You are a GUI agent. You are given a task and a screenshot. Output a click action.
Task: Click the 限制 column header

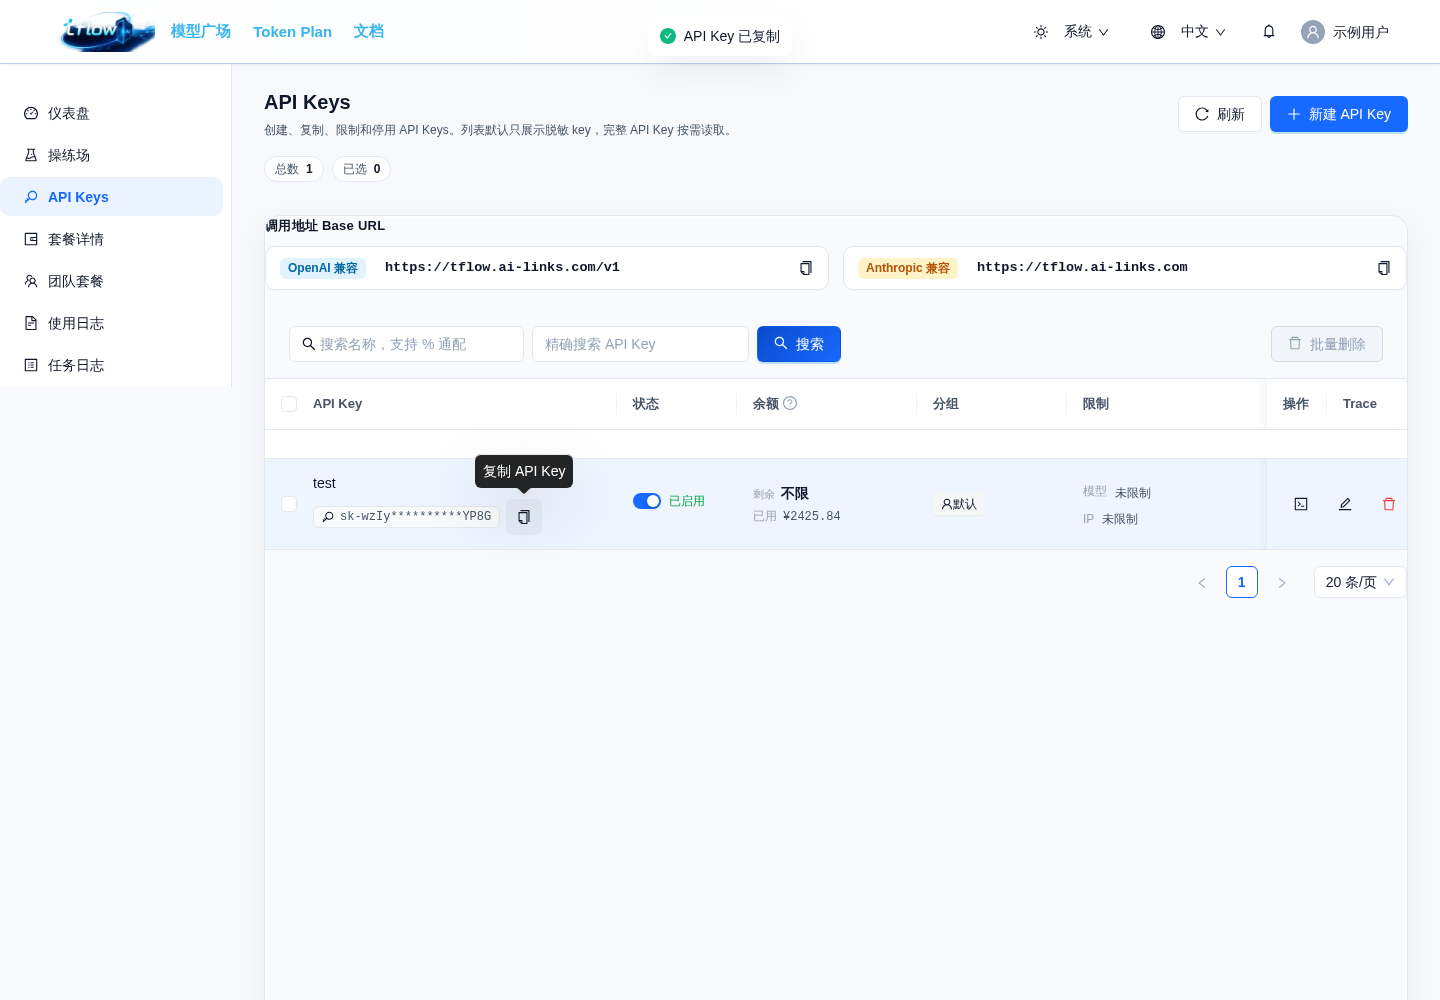(x=1096, y=404)
